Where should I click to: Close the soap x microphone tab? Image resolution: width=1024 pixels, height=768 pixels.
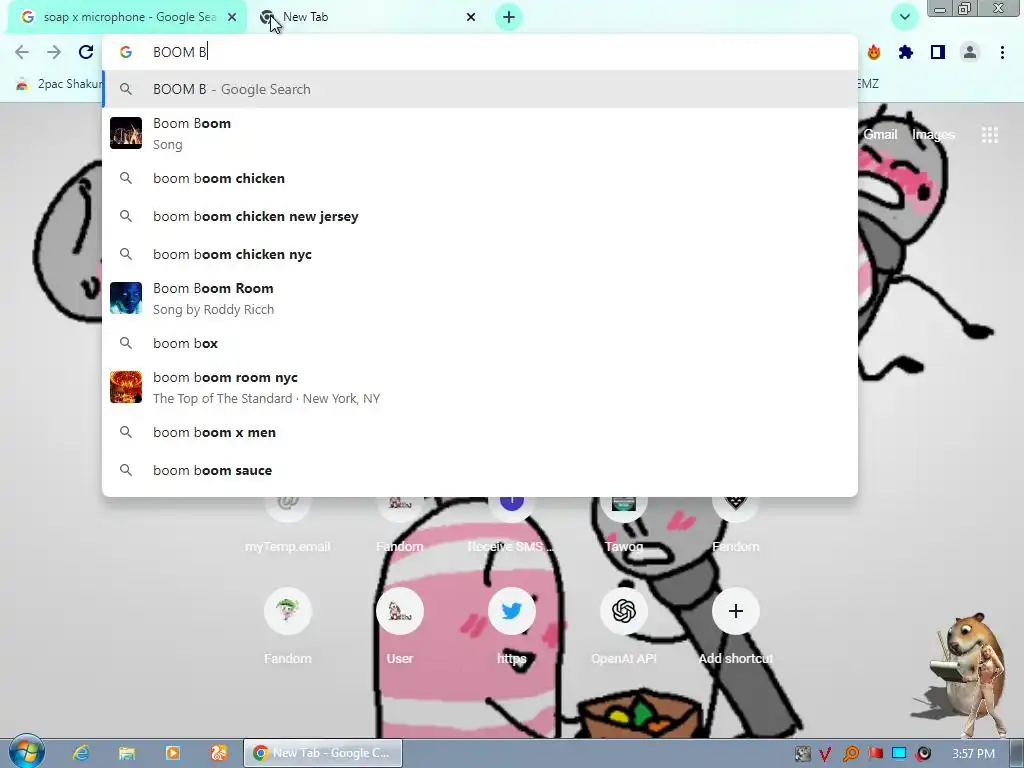(232, 17)
